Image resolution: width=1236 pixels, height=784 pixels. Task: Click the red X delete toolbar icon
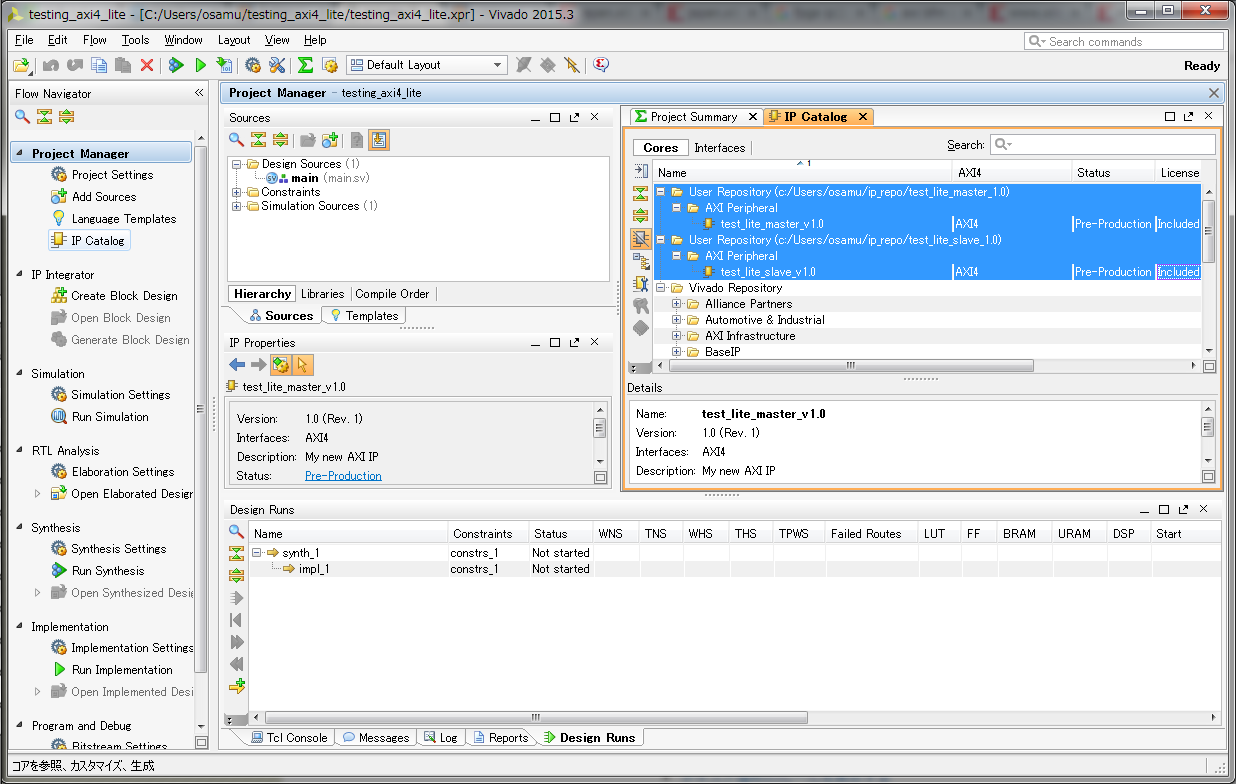click(x=147, y=65)
